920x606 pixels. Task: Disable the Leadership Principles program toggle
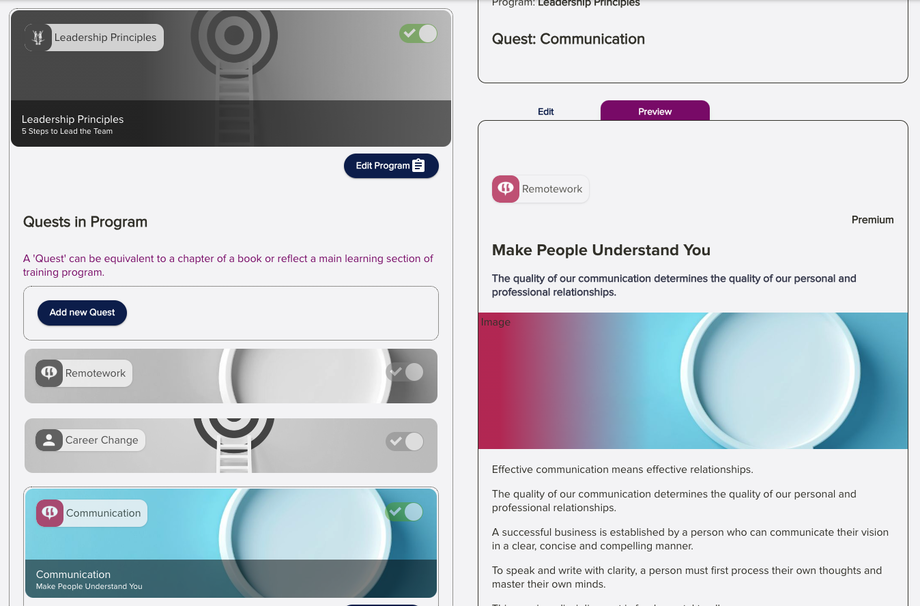tap(418, 33)
